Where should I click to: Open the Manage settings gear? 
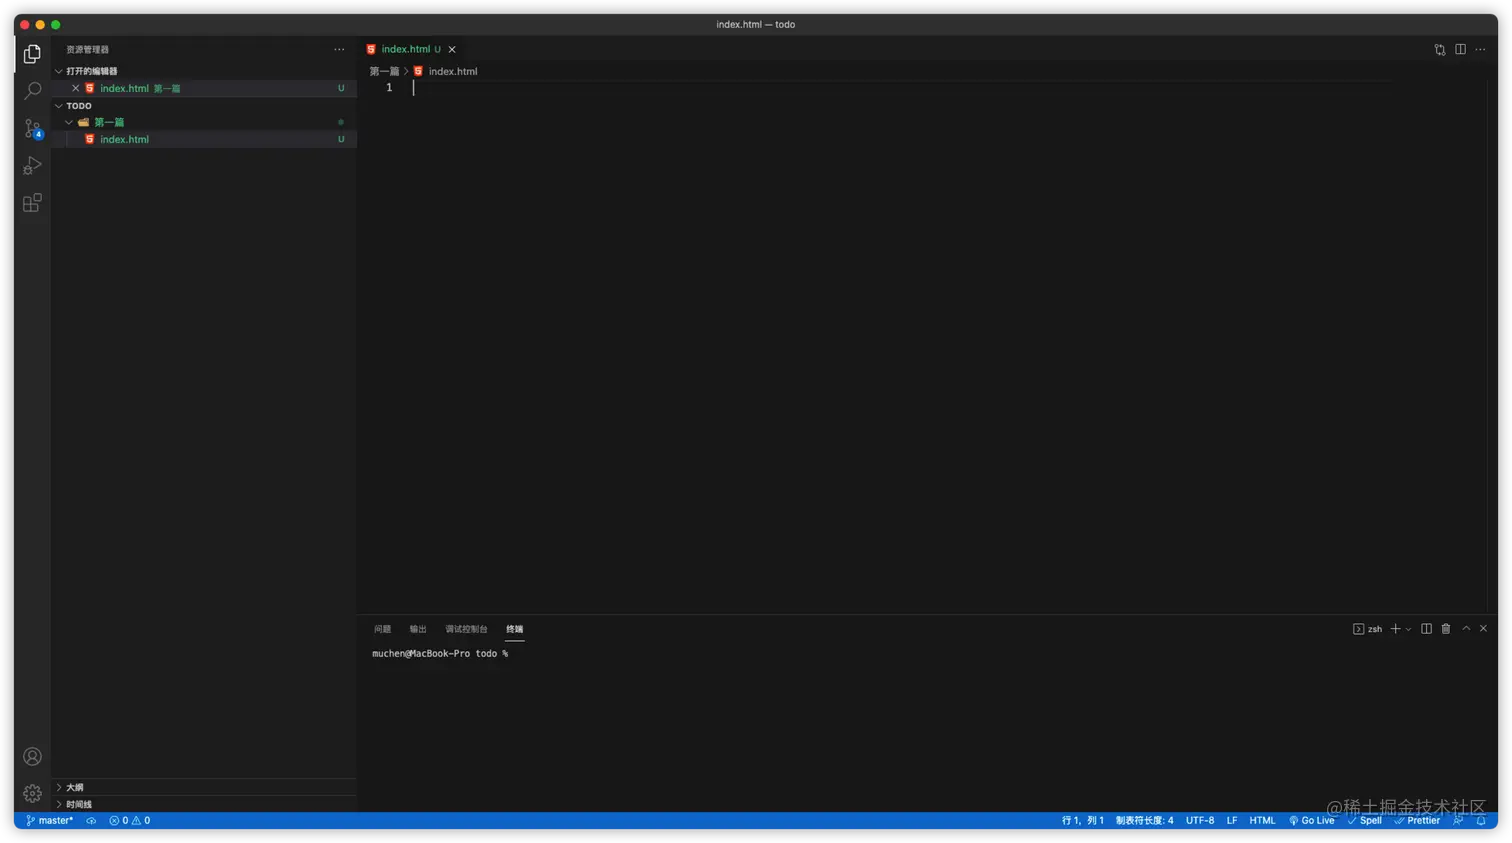[32, 793]
